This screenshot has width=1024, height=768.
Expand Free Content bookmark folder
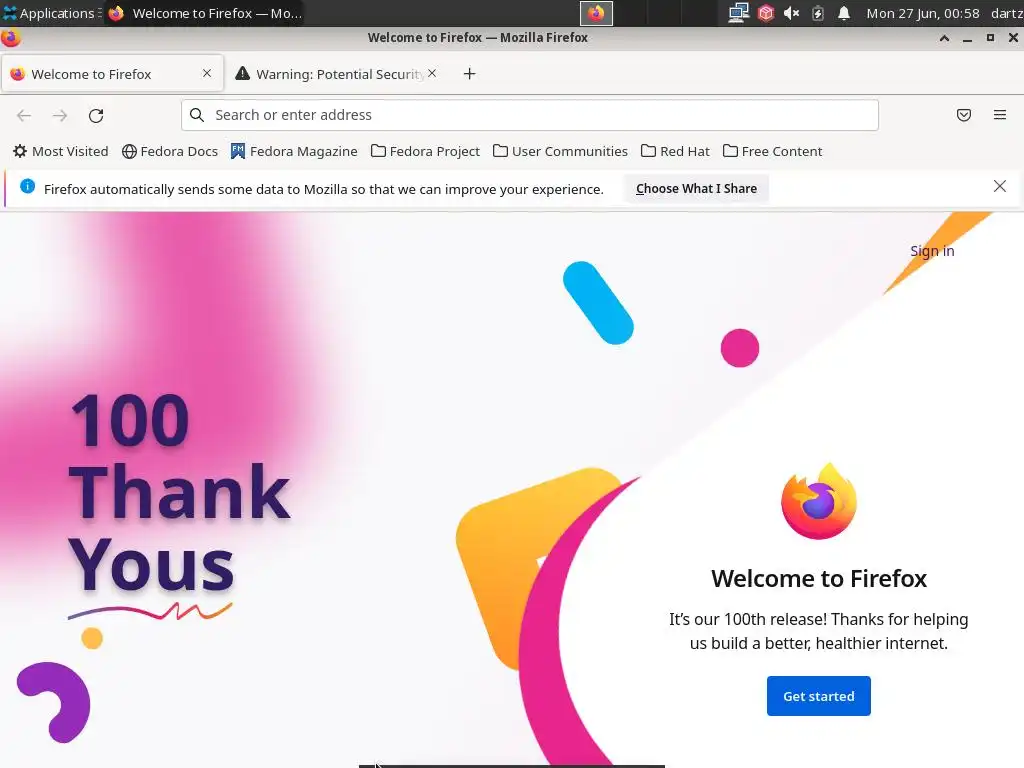point(773,152)
